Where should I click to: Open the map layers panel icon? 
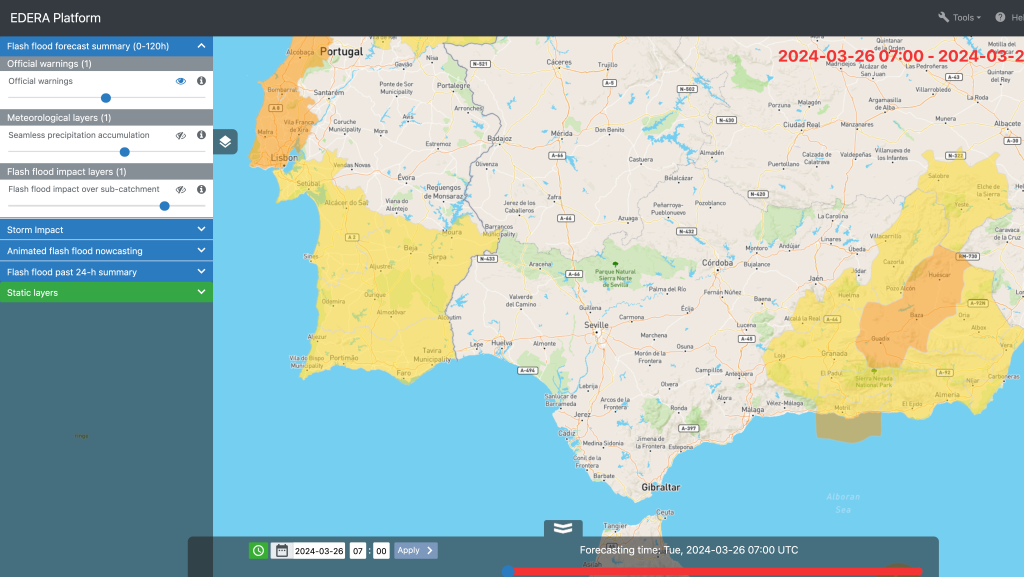[x=226, y=142]
